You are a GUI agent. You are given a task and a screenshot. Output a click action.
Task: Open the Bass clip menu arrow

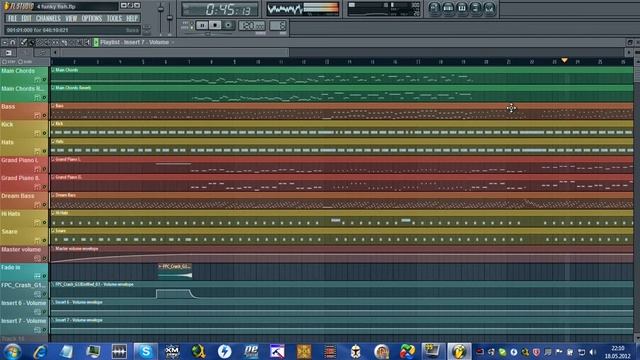[x=53, y=106]
